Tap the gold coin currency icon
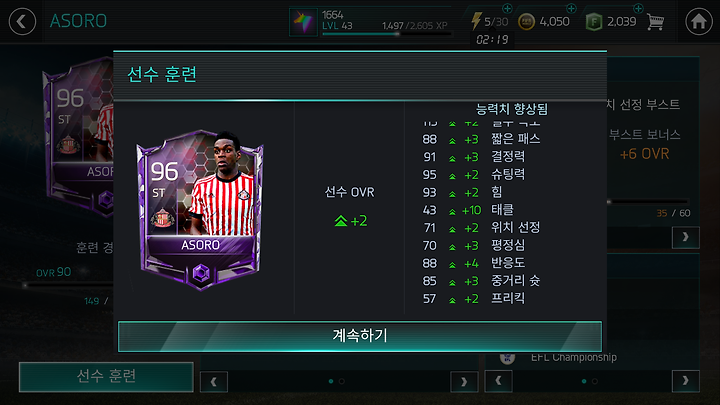Screen dimensions: 720x405 coord(526,22)
